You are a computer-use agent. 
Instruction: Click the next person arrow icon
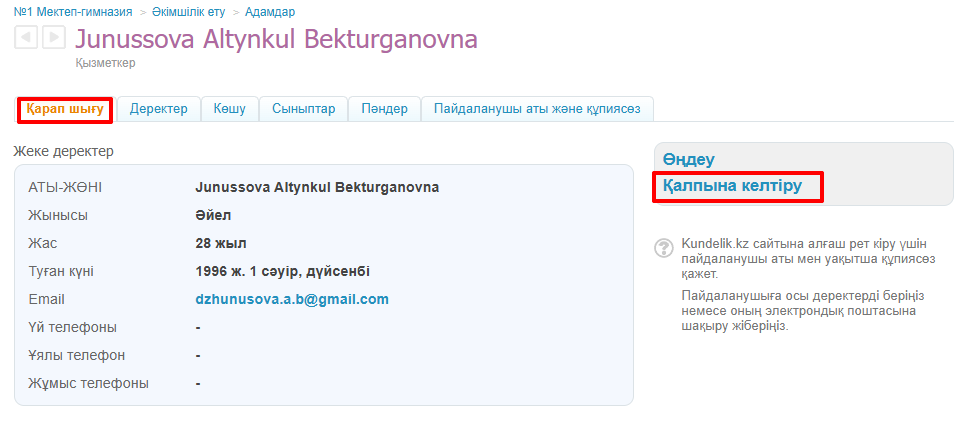coord(54,38)
